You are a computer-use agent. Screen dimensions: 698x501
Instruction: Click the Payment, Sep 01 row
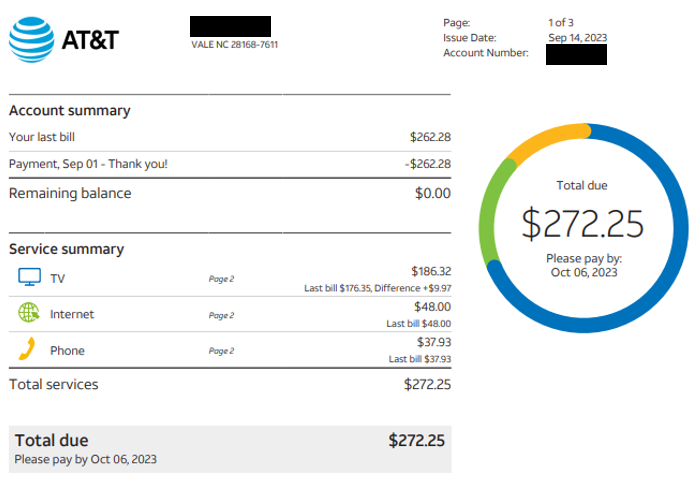(x=230, y=164)
